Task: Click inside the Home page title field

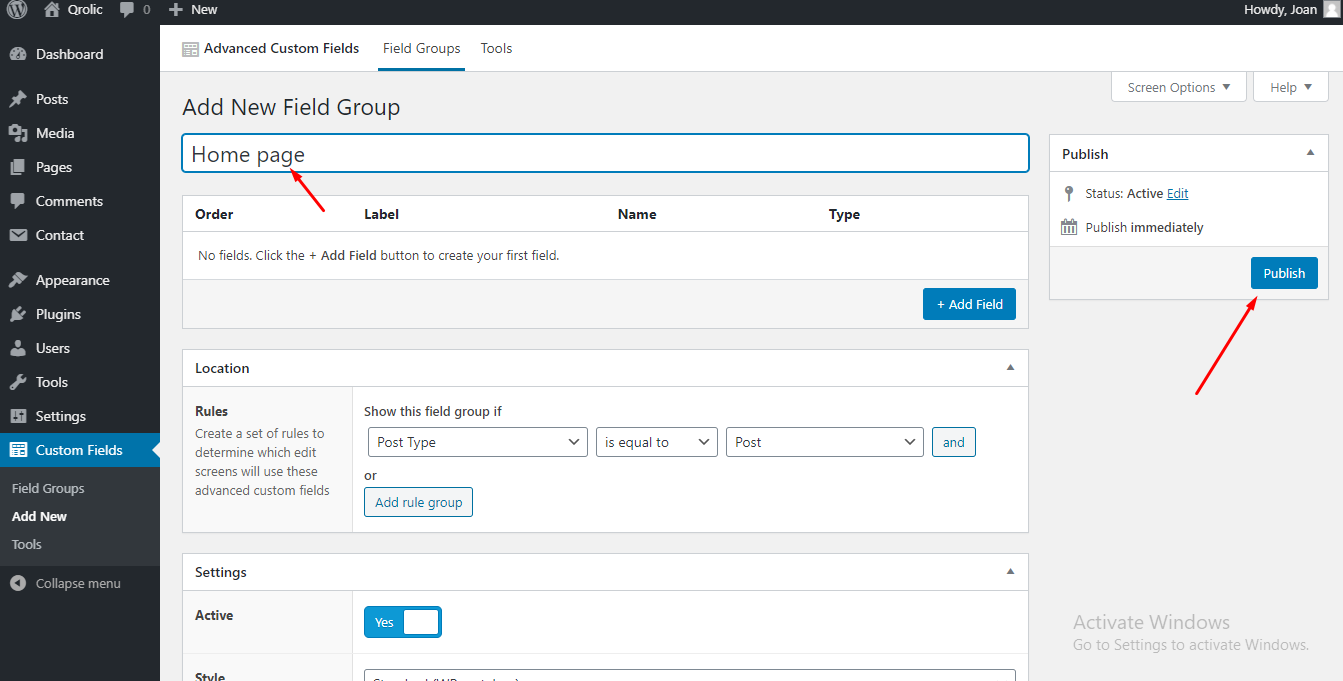Action: coord(605,153)
